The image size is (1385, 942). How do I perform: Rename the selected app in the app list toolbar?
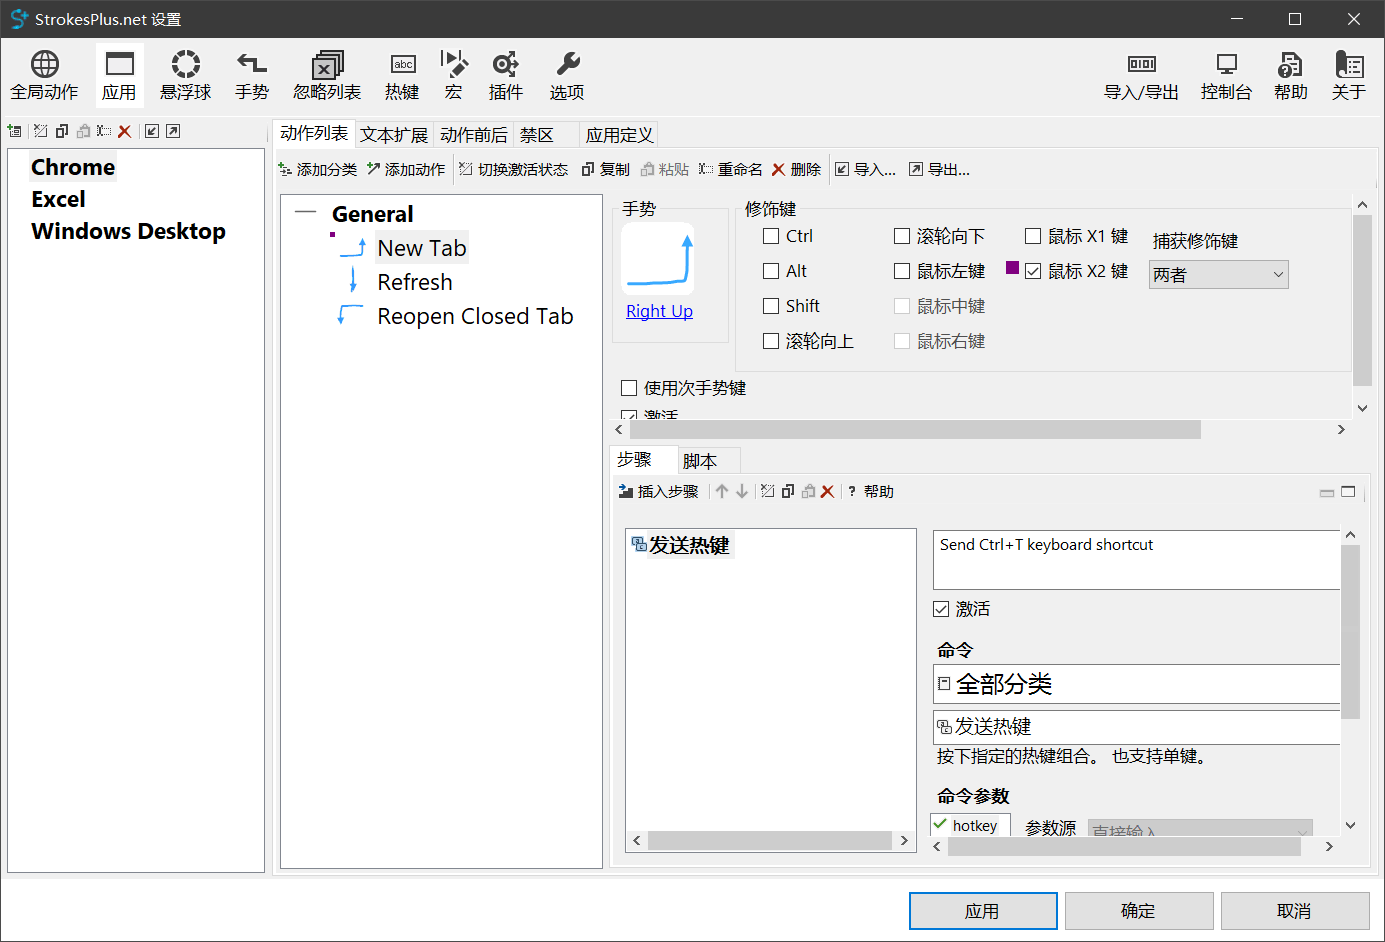pos(104,131)
